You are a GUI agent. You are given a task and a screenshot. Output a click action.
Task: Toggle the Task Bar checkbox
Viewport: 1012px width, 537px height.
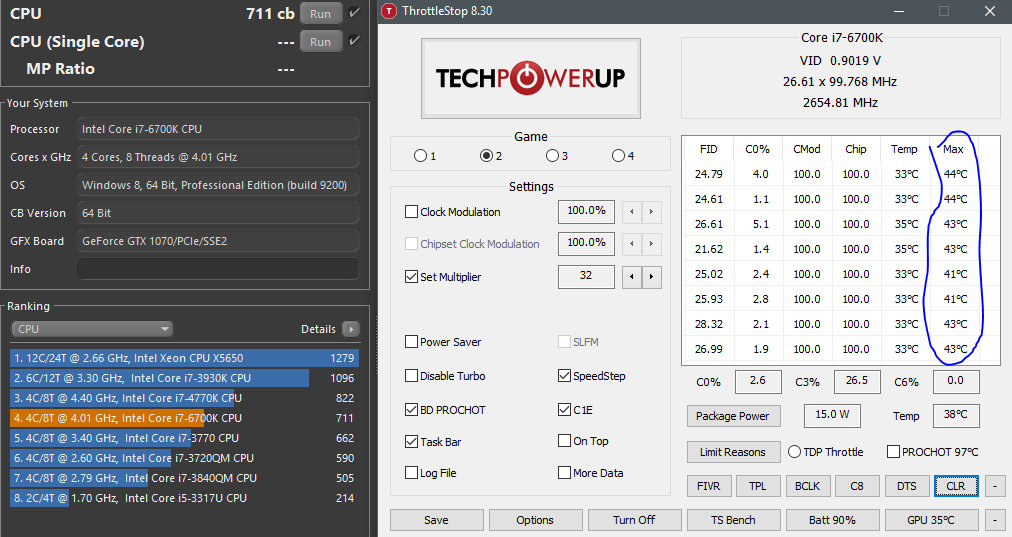tap(411, 441)
